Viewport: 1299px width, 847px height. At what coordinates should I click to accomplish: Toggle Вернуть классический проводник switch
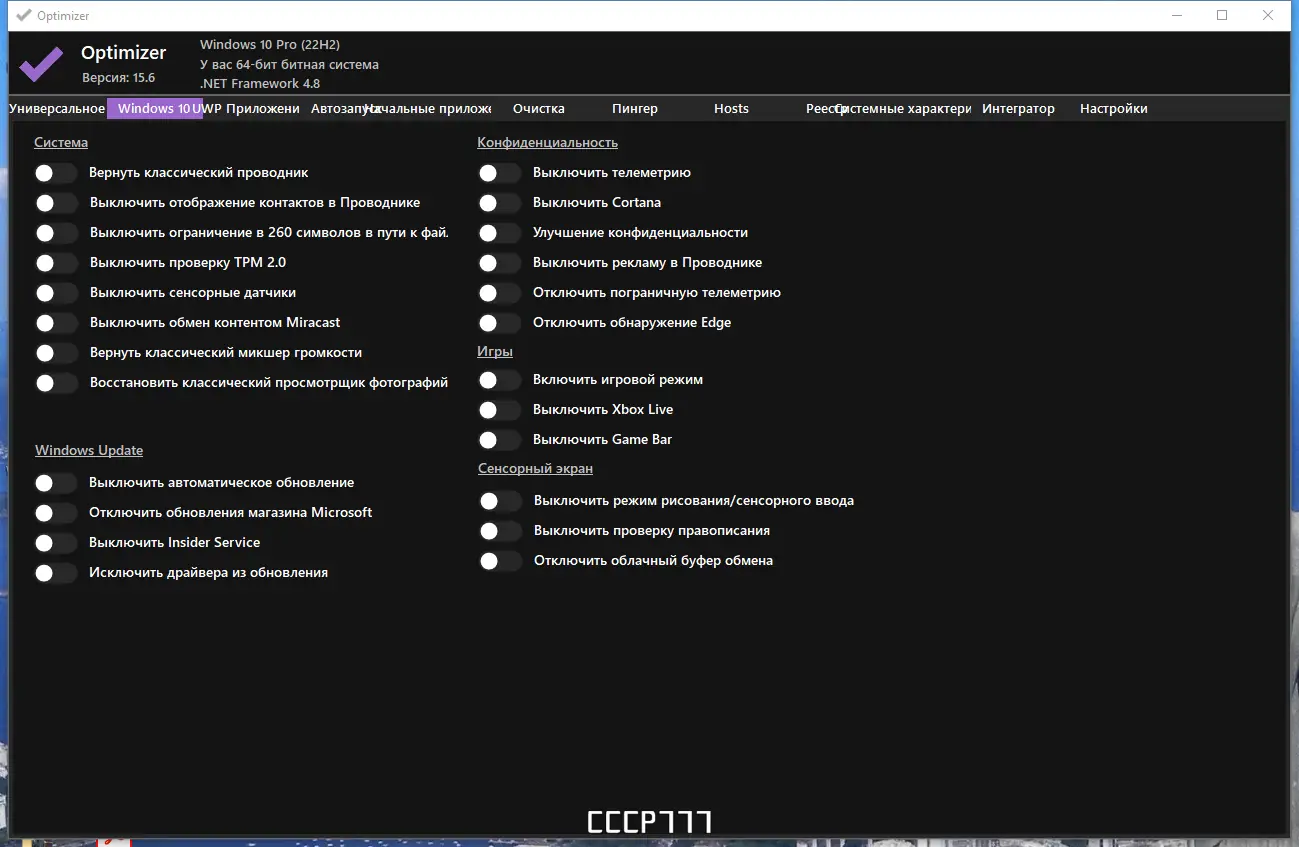tap(56, 173)
